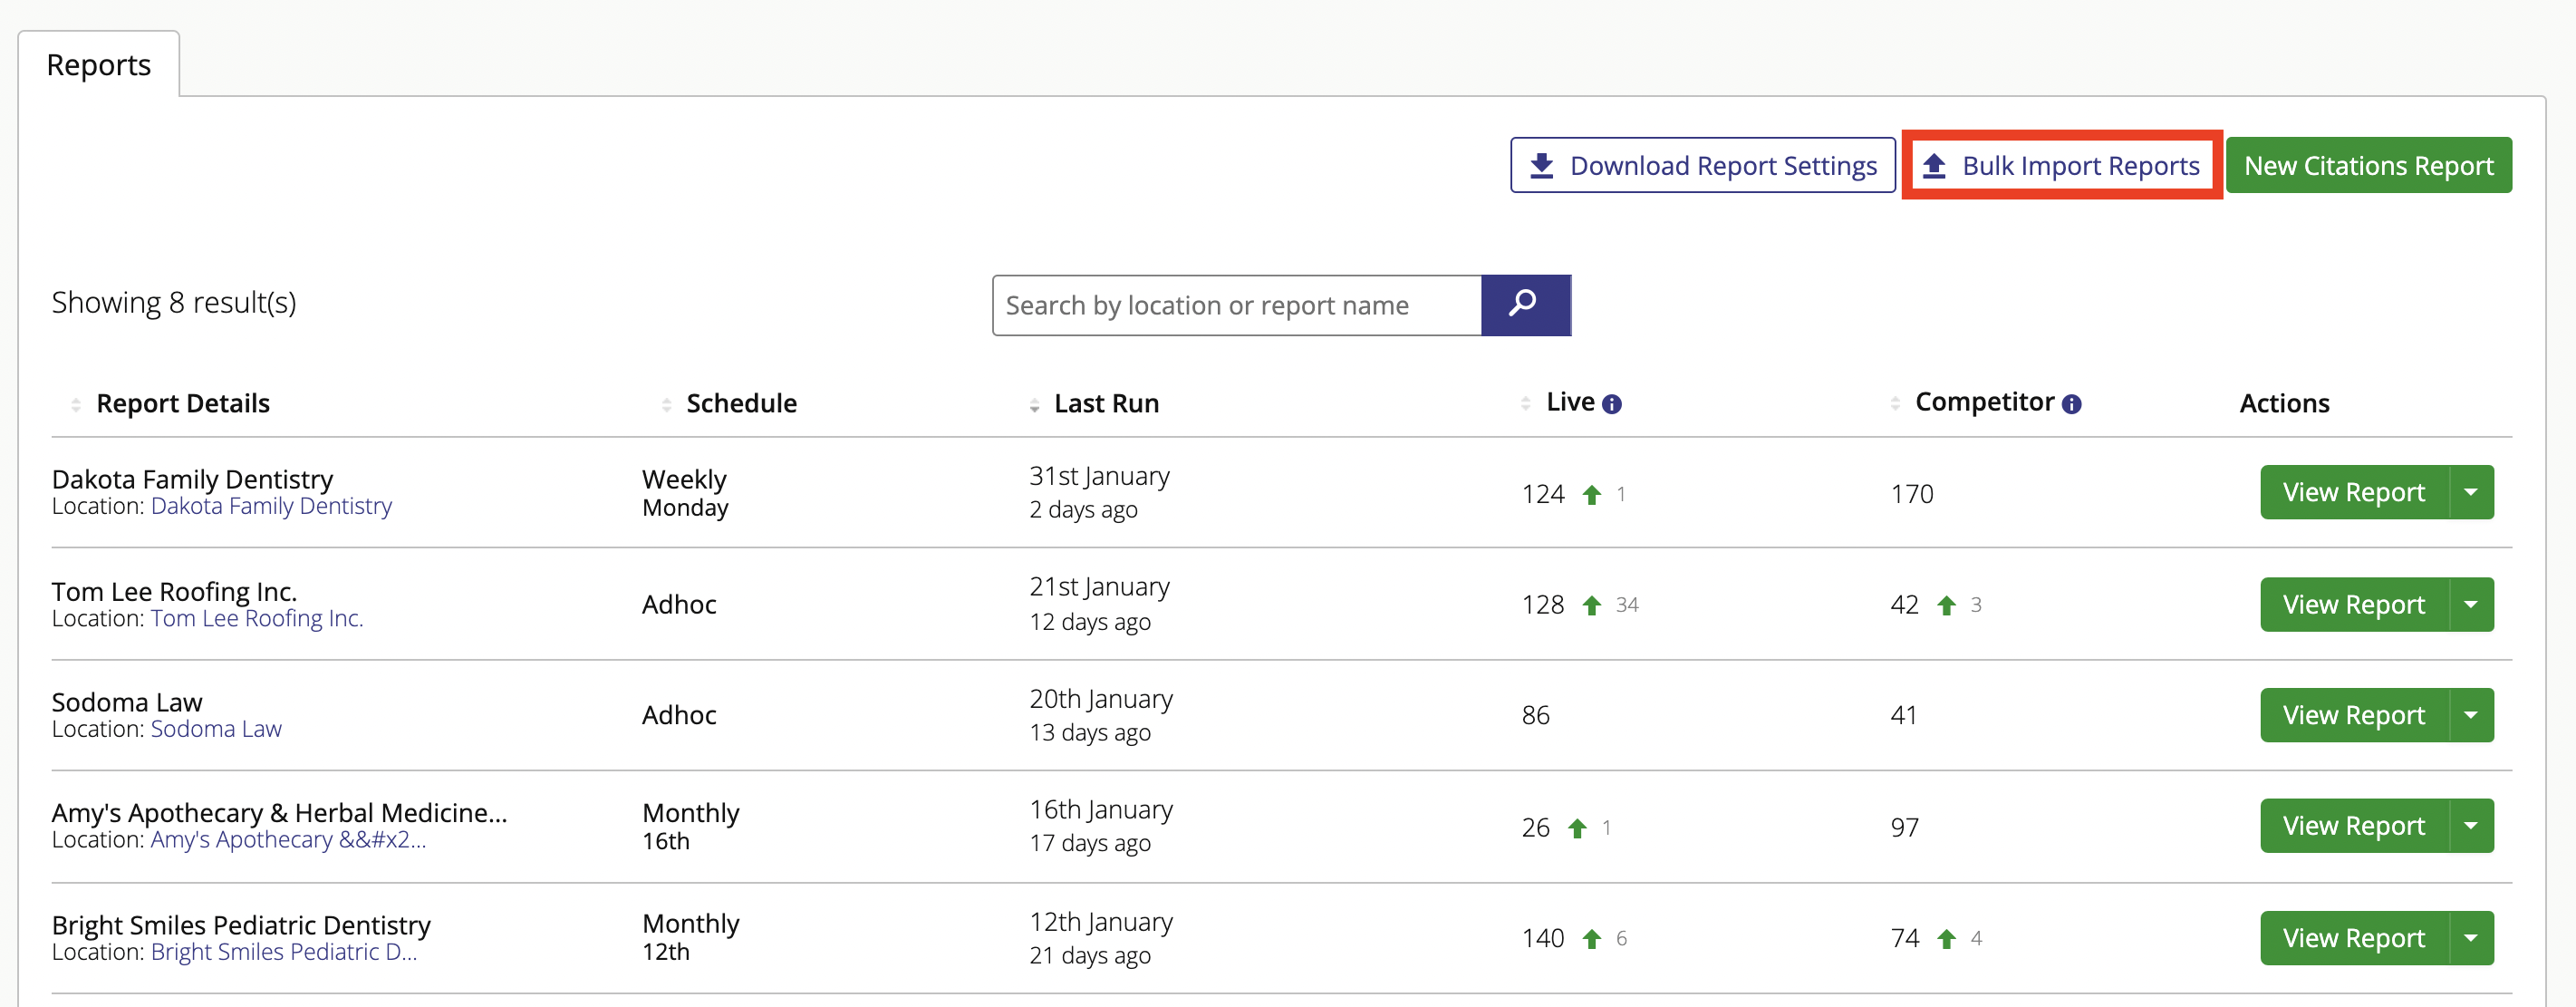Open Dakota Family Dentistry location link
The height and width of the screenshot is (1007, 2576).
coord(271,506)
